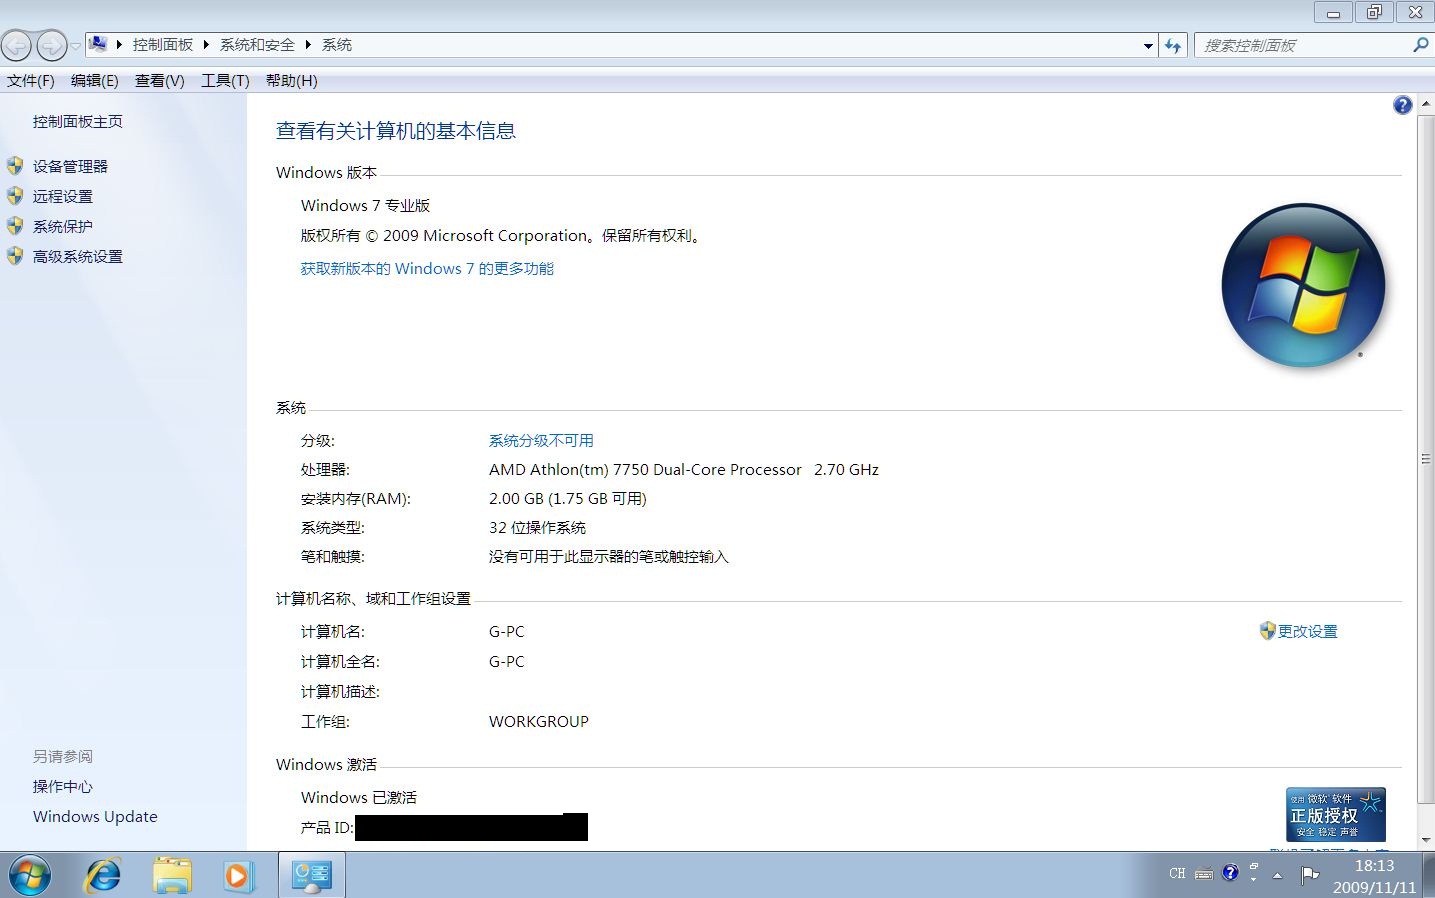Open the 工具(T) menu

(x=225, y=81)
